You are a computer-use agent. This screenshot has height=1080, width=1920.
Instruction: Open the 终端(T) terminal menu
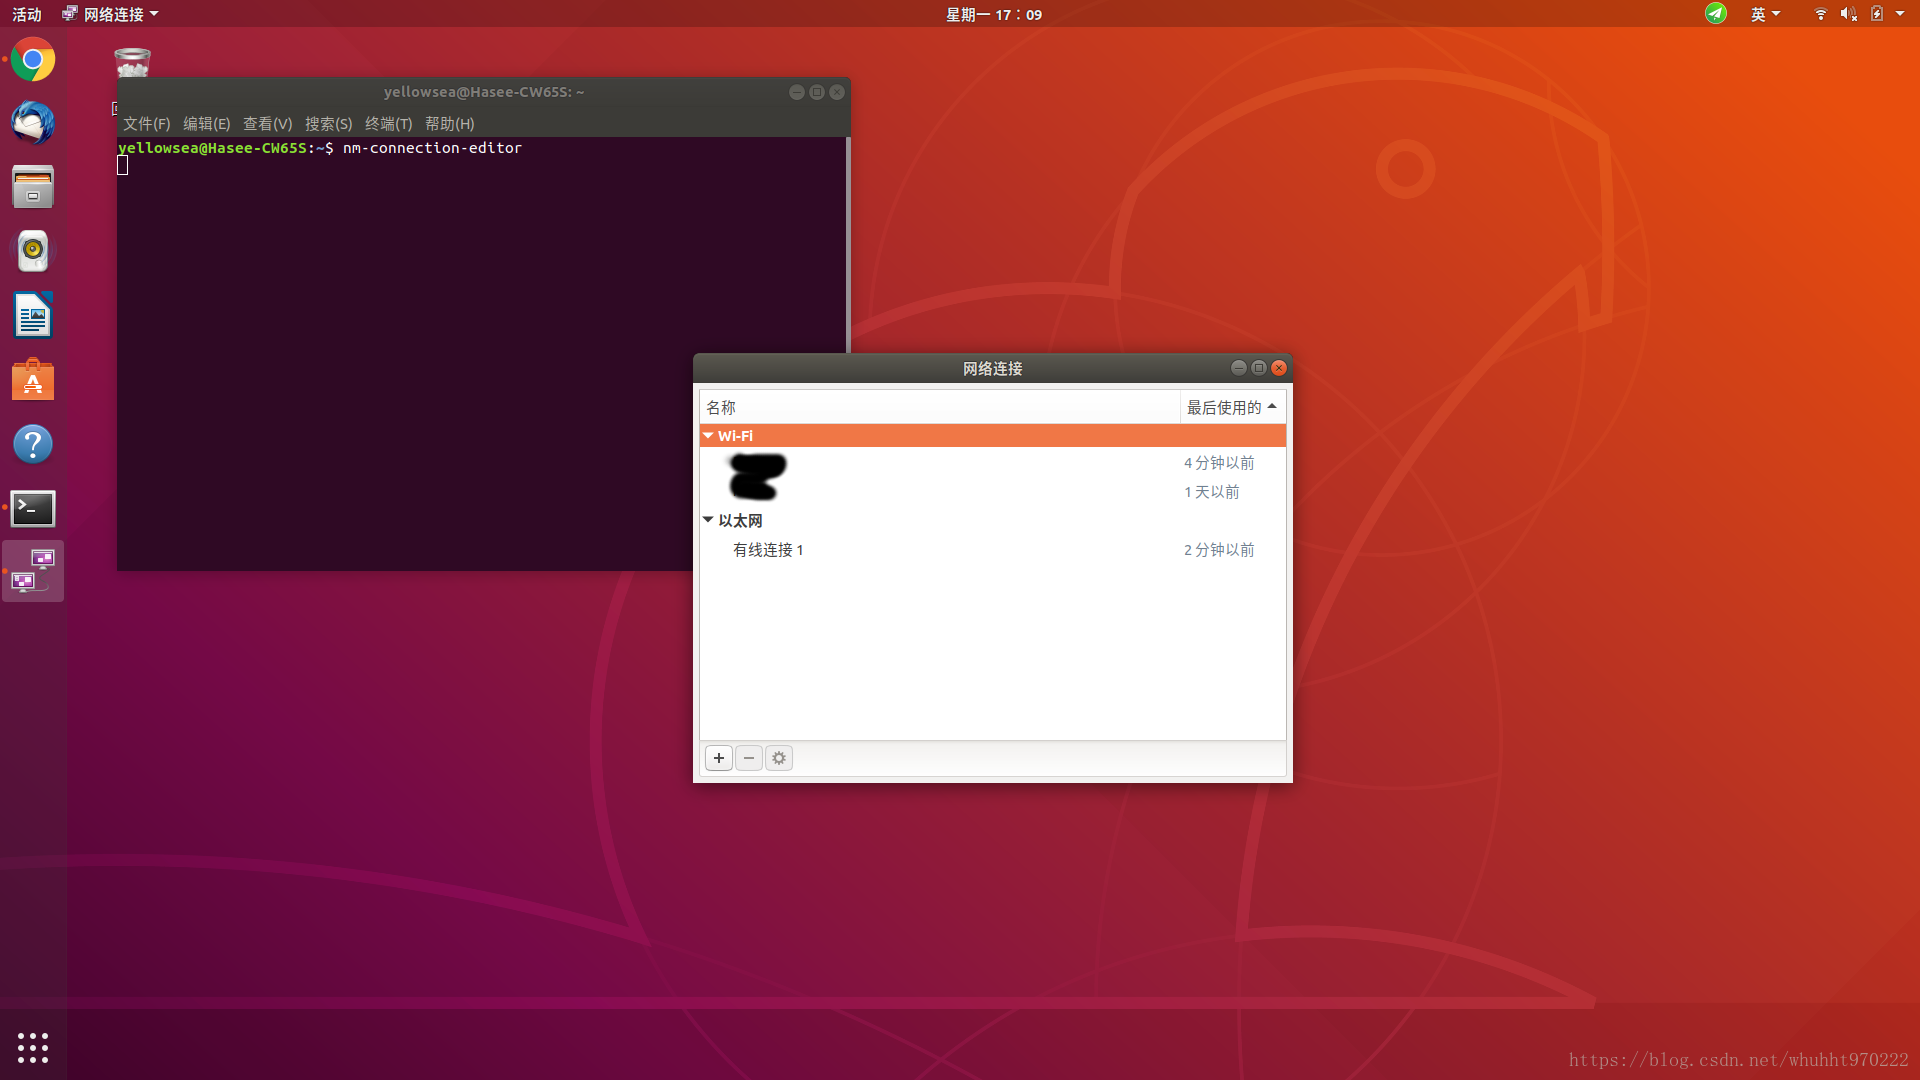tap(388, 124)
